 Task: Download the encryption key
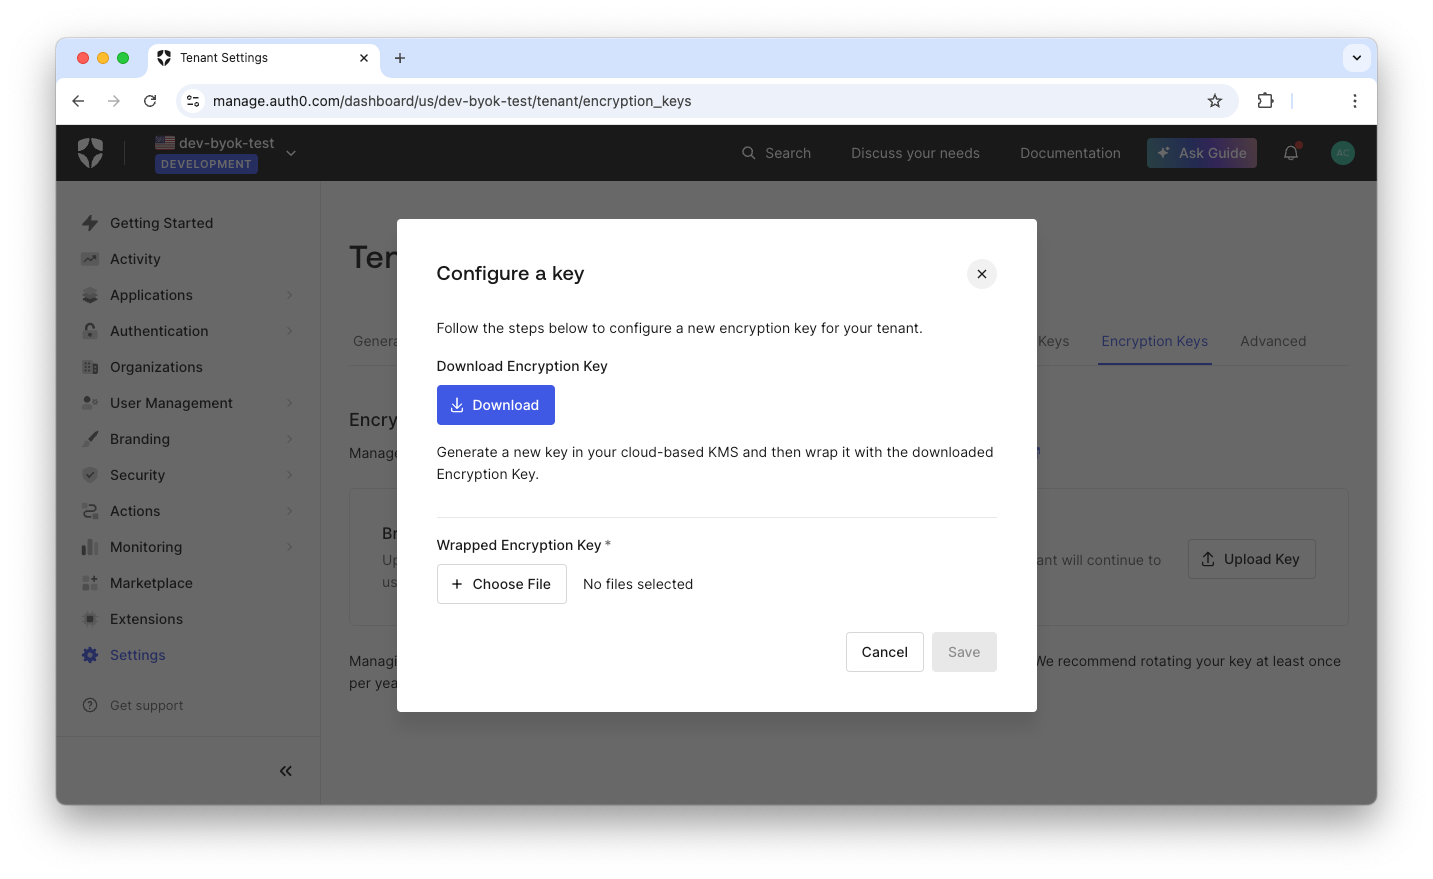pyautogui.click(x=496, y=405)
